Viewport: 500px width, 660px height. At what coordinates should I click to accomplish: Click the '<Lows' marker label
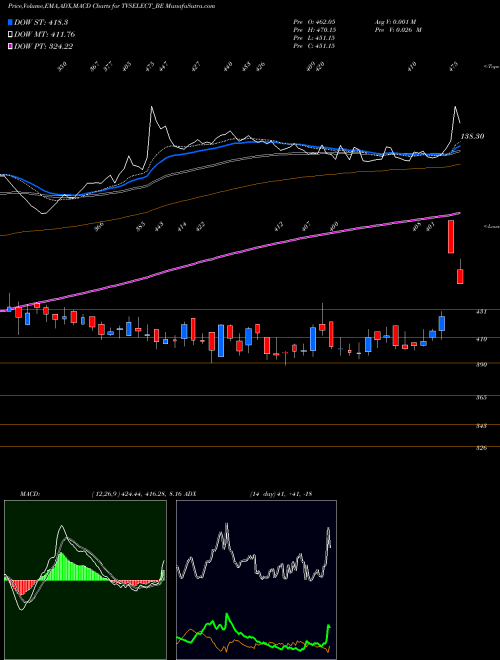click(491, 226)
